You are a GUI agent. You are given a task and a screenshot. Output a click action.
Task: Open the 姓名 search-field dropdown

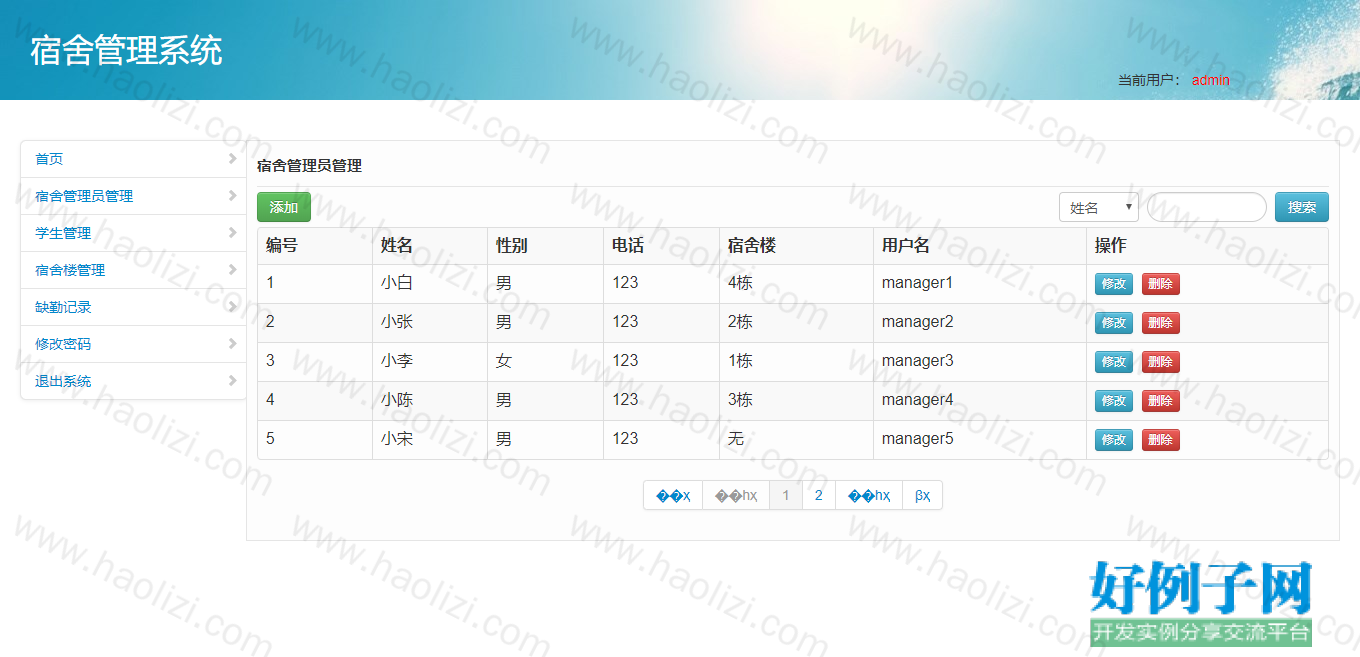coord(1099,207)
